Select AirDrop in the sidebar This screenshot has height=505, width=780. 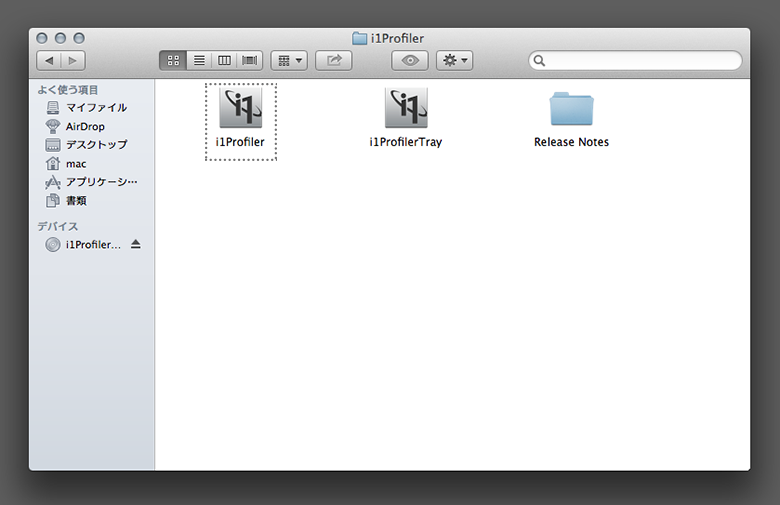85,126
